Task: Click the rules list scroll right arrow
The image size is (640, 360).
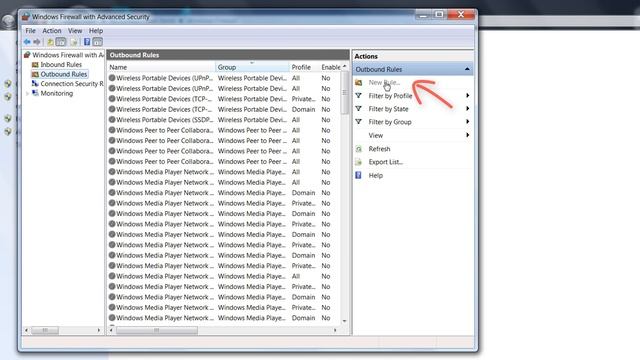Action: click(x=336, y=330)
